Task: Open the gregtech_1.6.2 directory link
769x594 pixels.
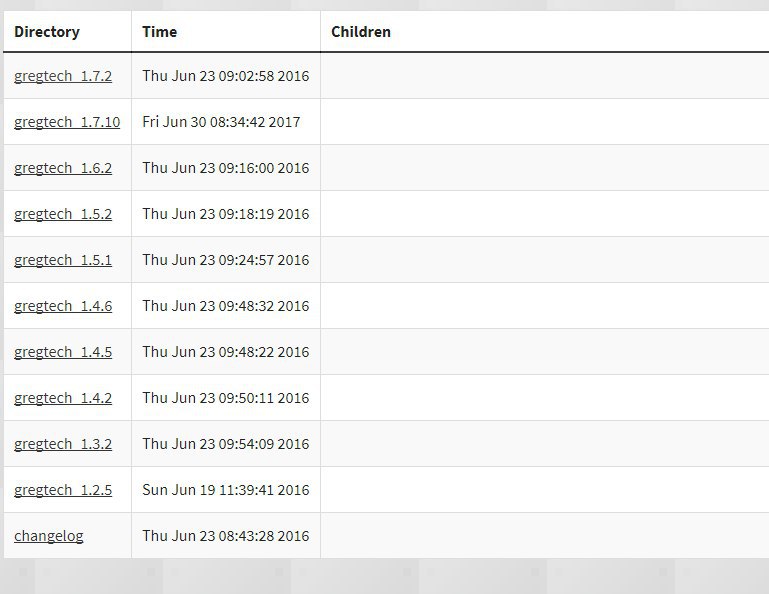Action: (x=63, y=168)
